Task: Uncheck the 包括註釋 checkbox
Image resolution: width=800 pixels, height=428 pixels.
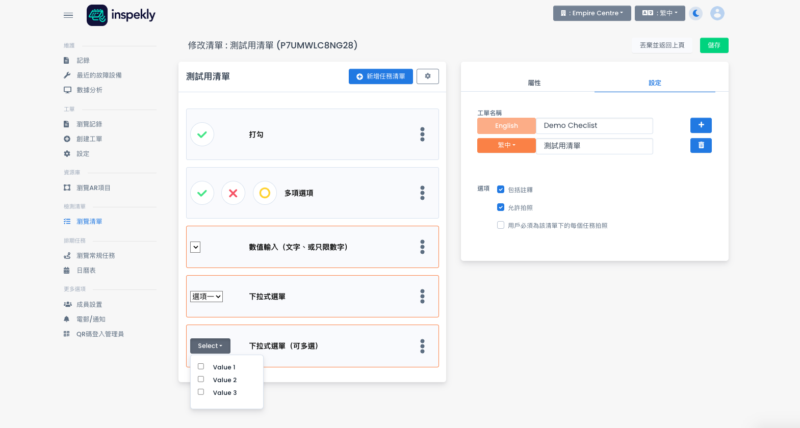Action: [501, 189]
